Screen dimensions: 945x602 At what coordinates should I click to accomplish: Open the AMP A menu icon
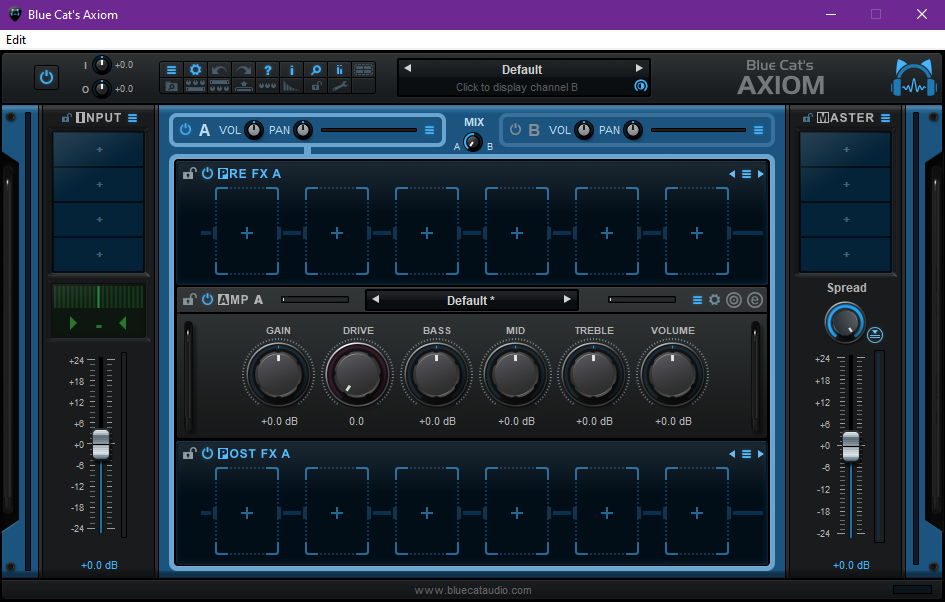697,300
